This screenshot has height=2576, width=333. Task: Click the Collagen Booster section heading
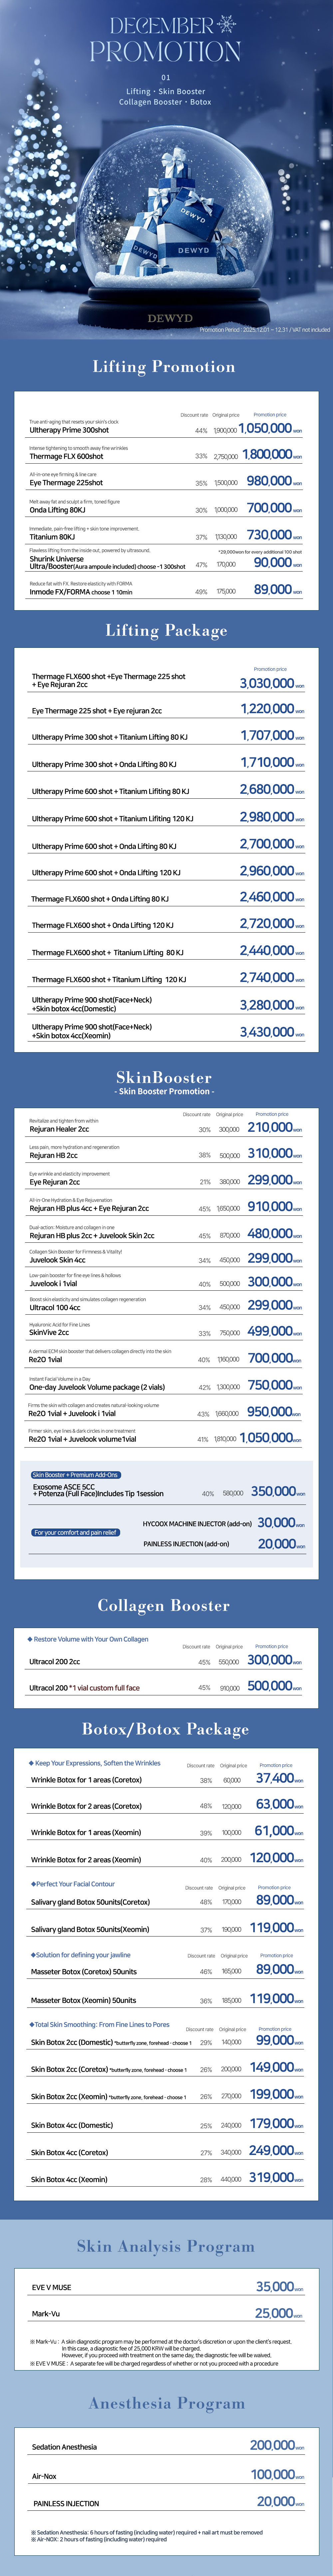(164, 1605)
